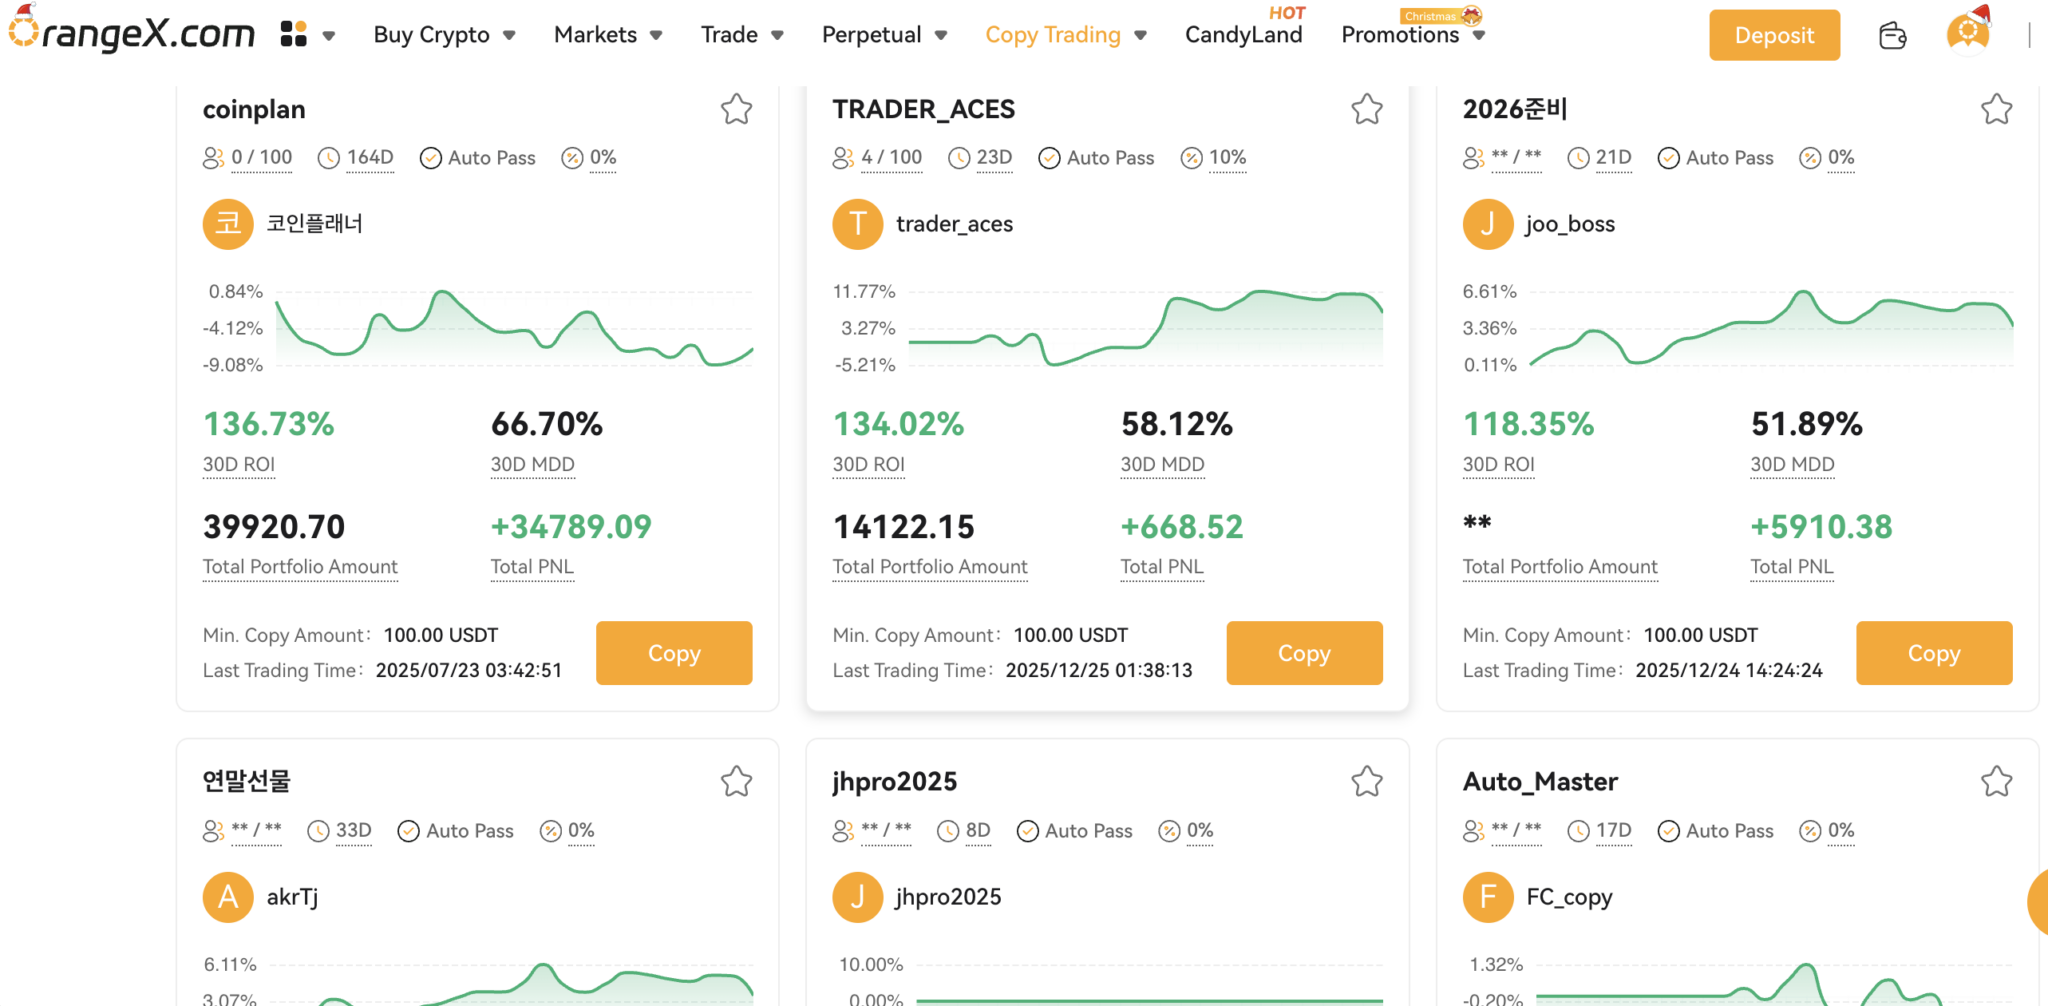Click 2026준비 followers icon

1473,158
